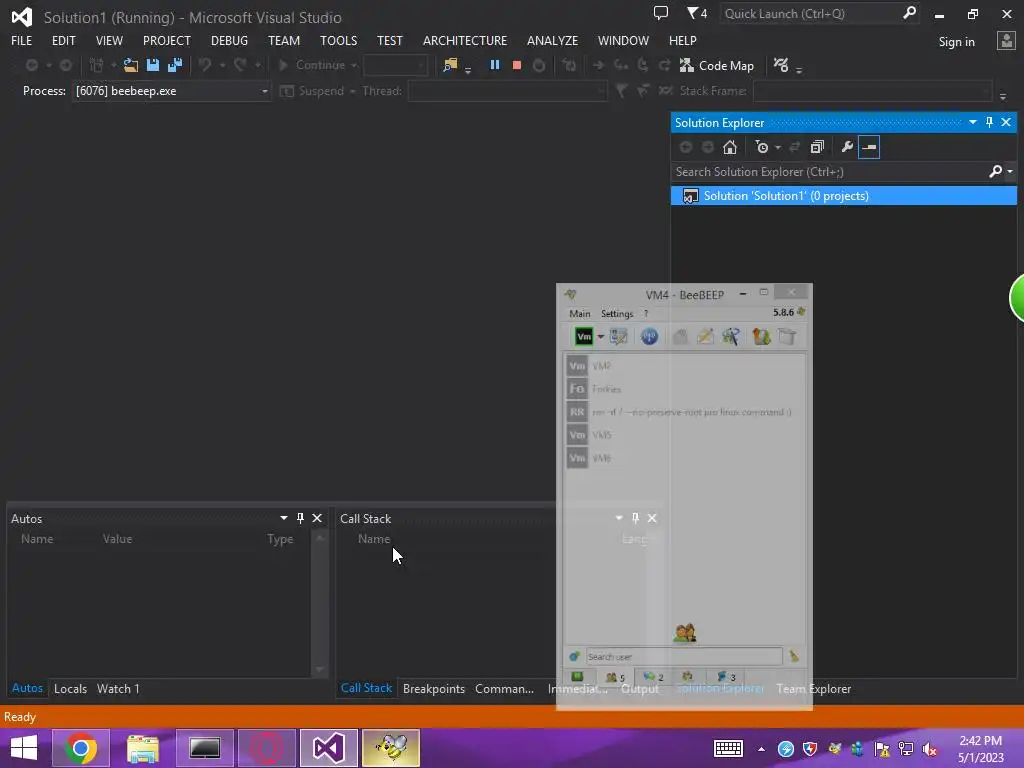Screen dimensions: 1024x768
Task: Click Sign in link
Action: point(956,42)
